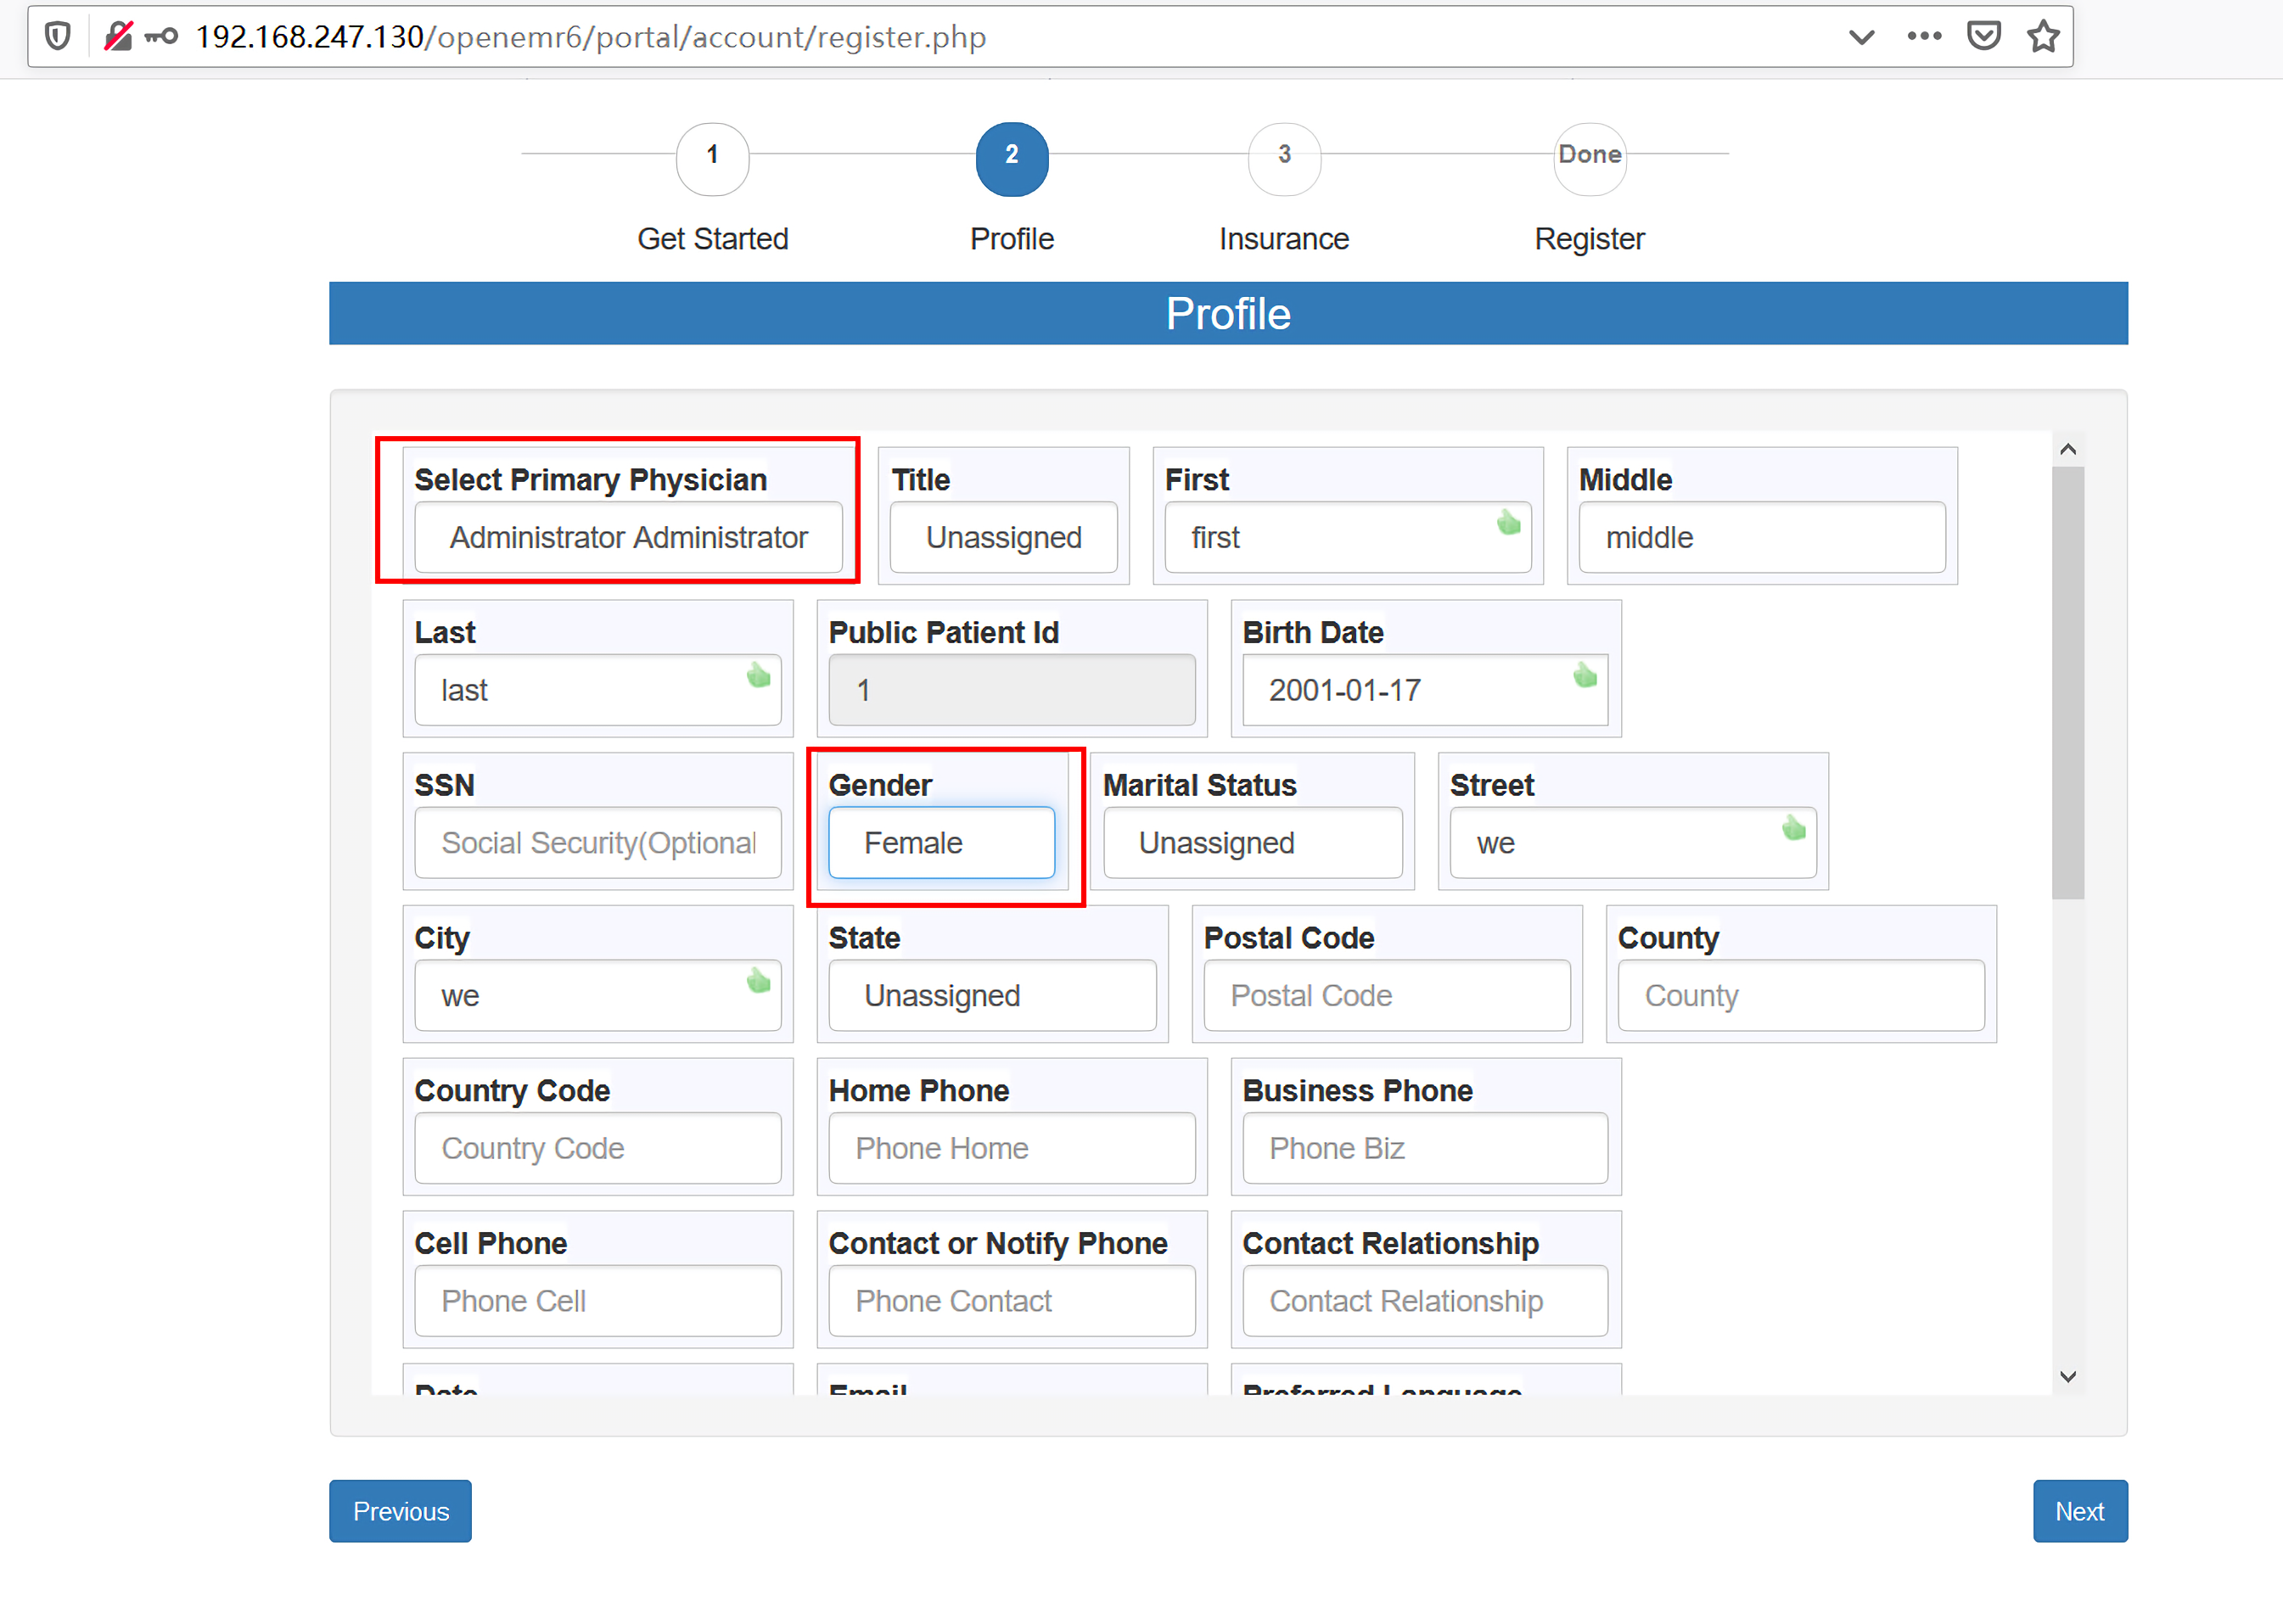Screen dimensions: 2283x1624
Task: Jump to step 3 Insurance
Action: tap(1284, 158)
